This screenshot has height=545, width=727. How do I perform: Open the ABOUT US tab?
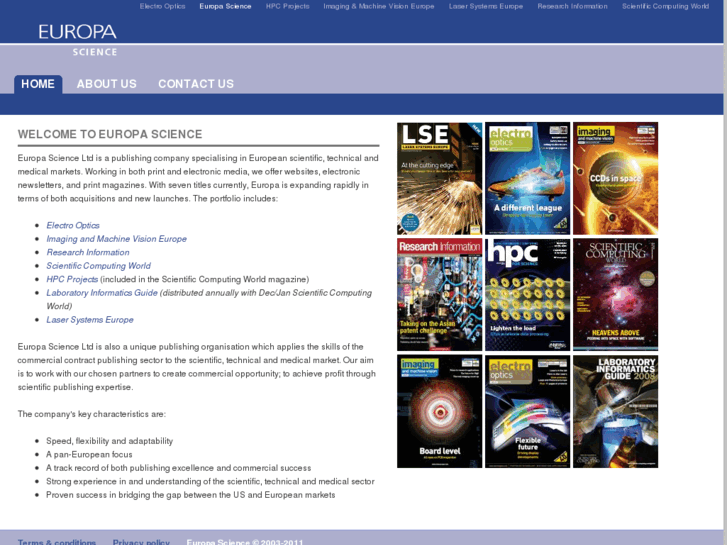(x=107, y=84)
